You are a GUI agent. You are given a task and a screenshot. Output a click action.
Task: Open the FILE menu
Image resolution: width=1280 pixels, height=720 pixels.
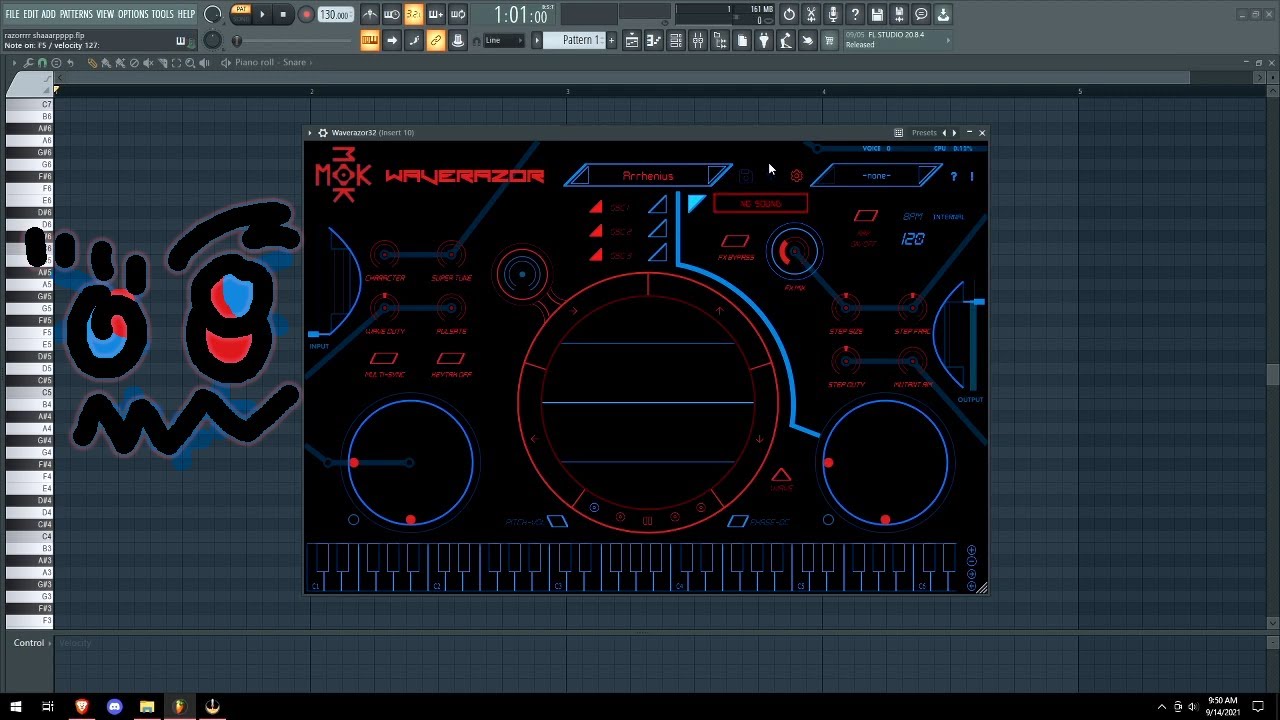[12, 14]
